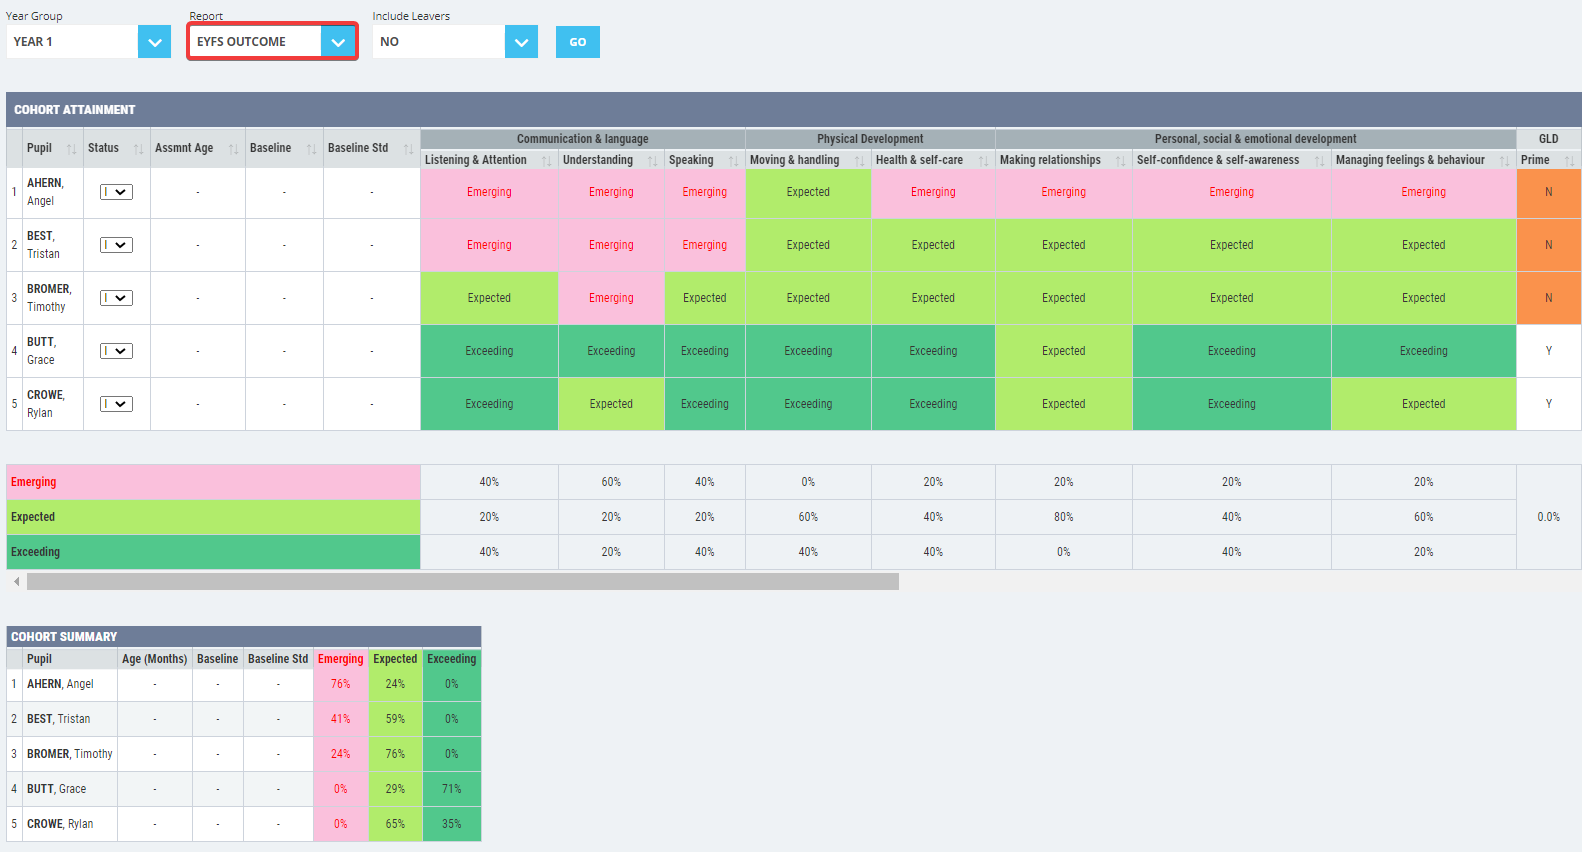Open status selector for AHERN Angel

[x=116, y=192]
